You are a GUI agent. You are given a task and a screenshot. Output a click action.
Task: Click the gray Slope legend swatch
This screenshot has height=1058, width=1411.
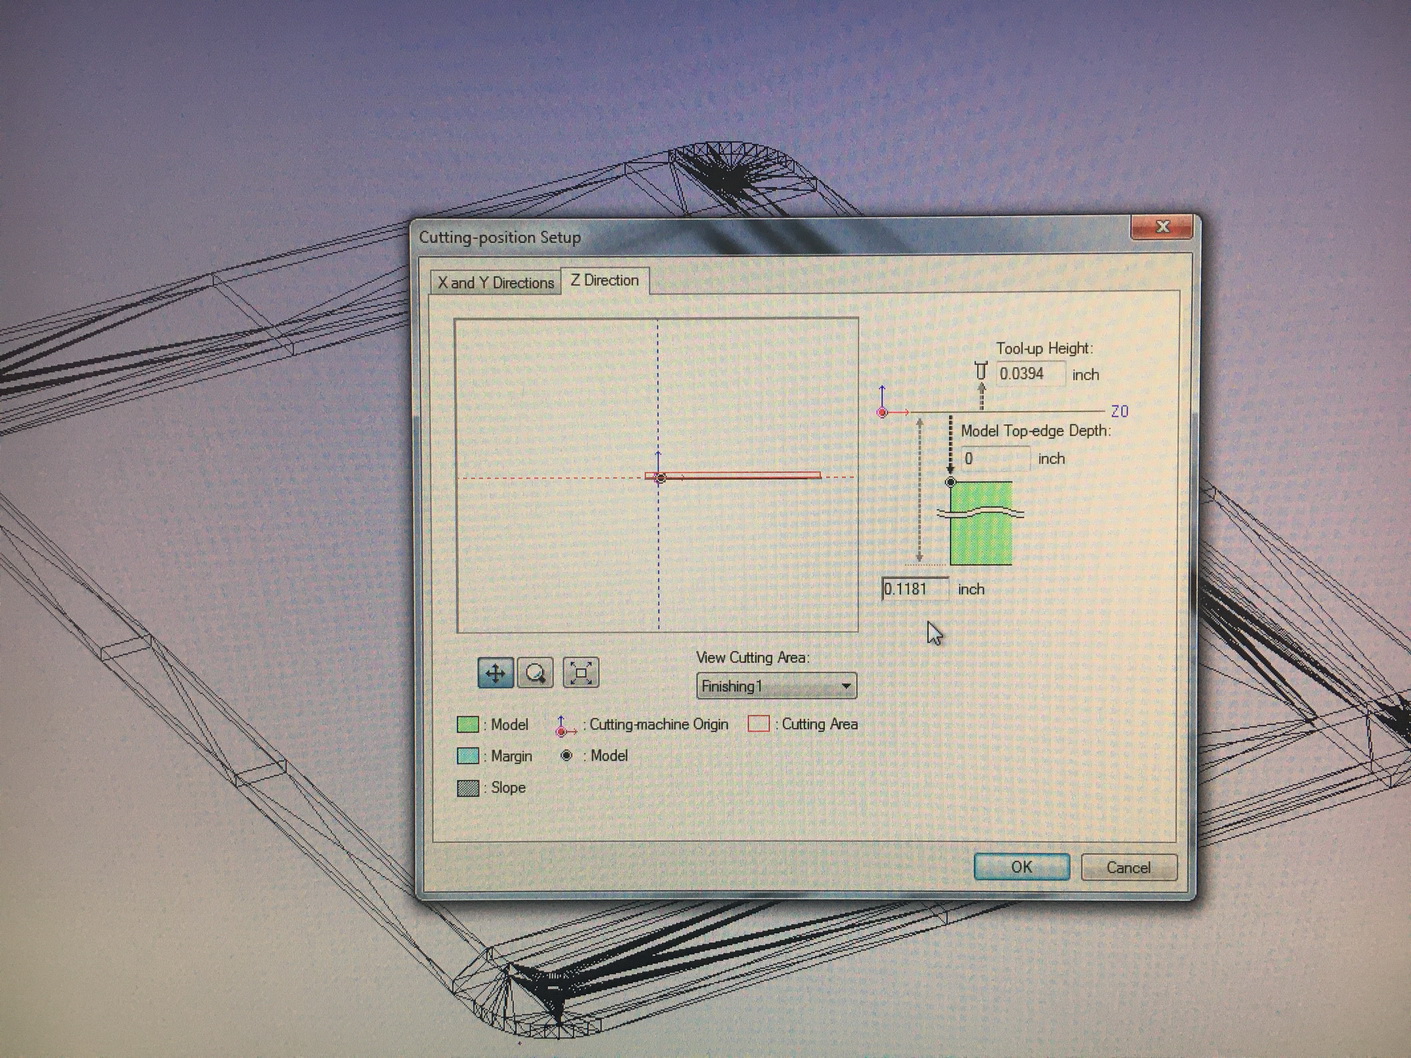(x=467, y=788)
